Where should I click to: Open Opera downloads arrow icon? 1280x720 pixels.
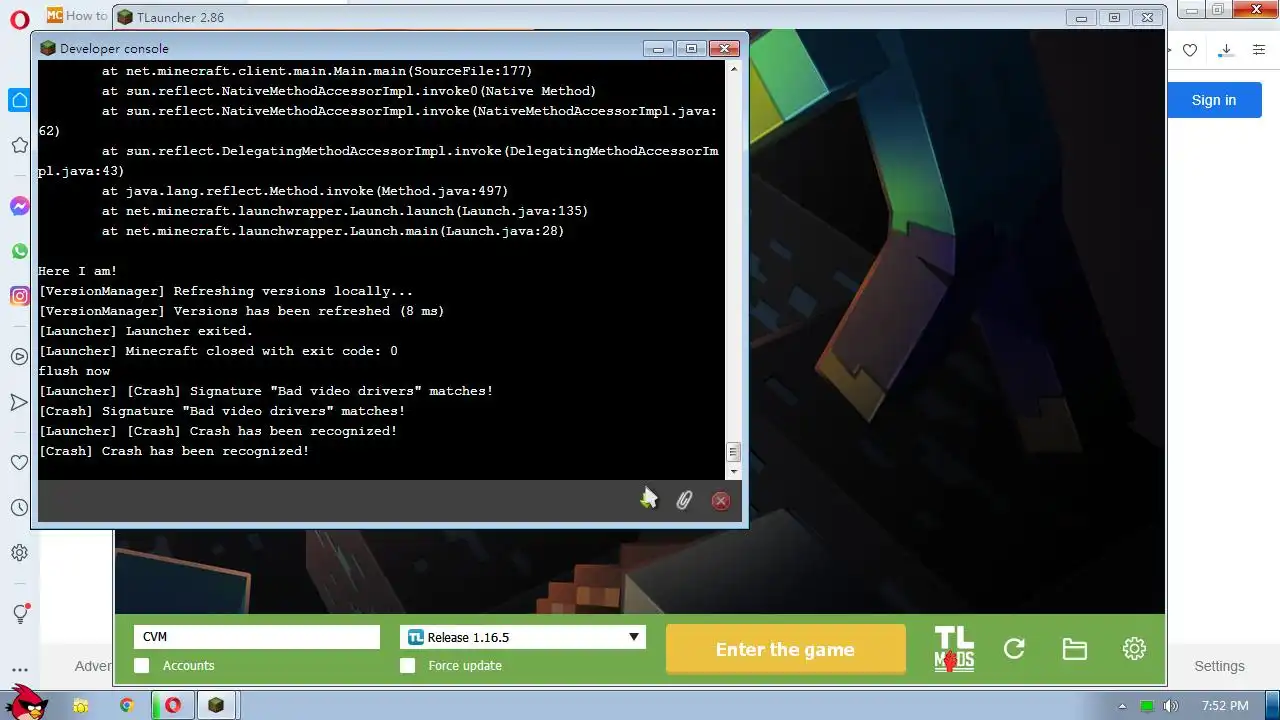(x=1226, y=50)
